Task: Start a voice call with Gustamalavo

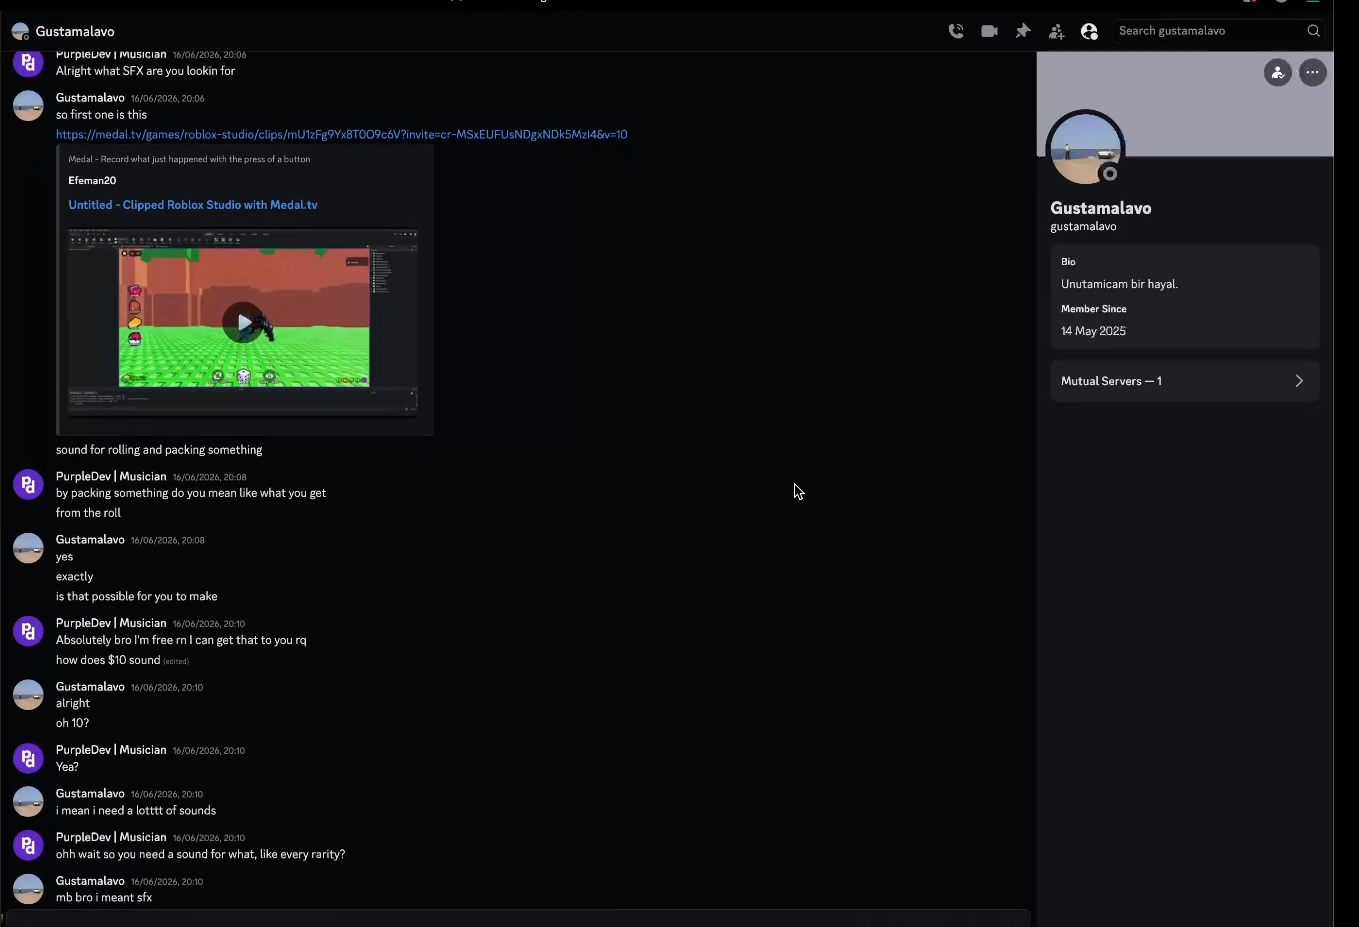Action: click(956, 31)
